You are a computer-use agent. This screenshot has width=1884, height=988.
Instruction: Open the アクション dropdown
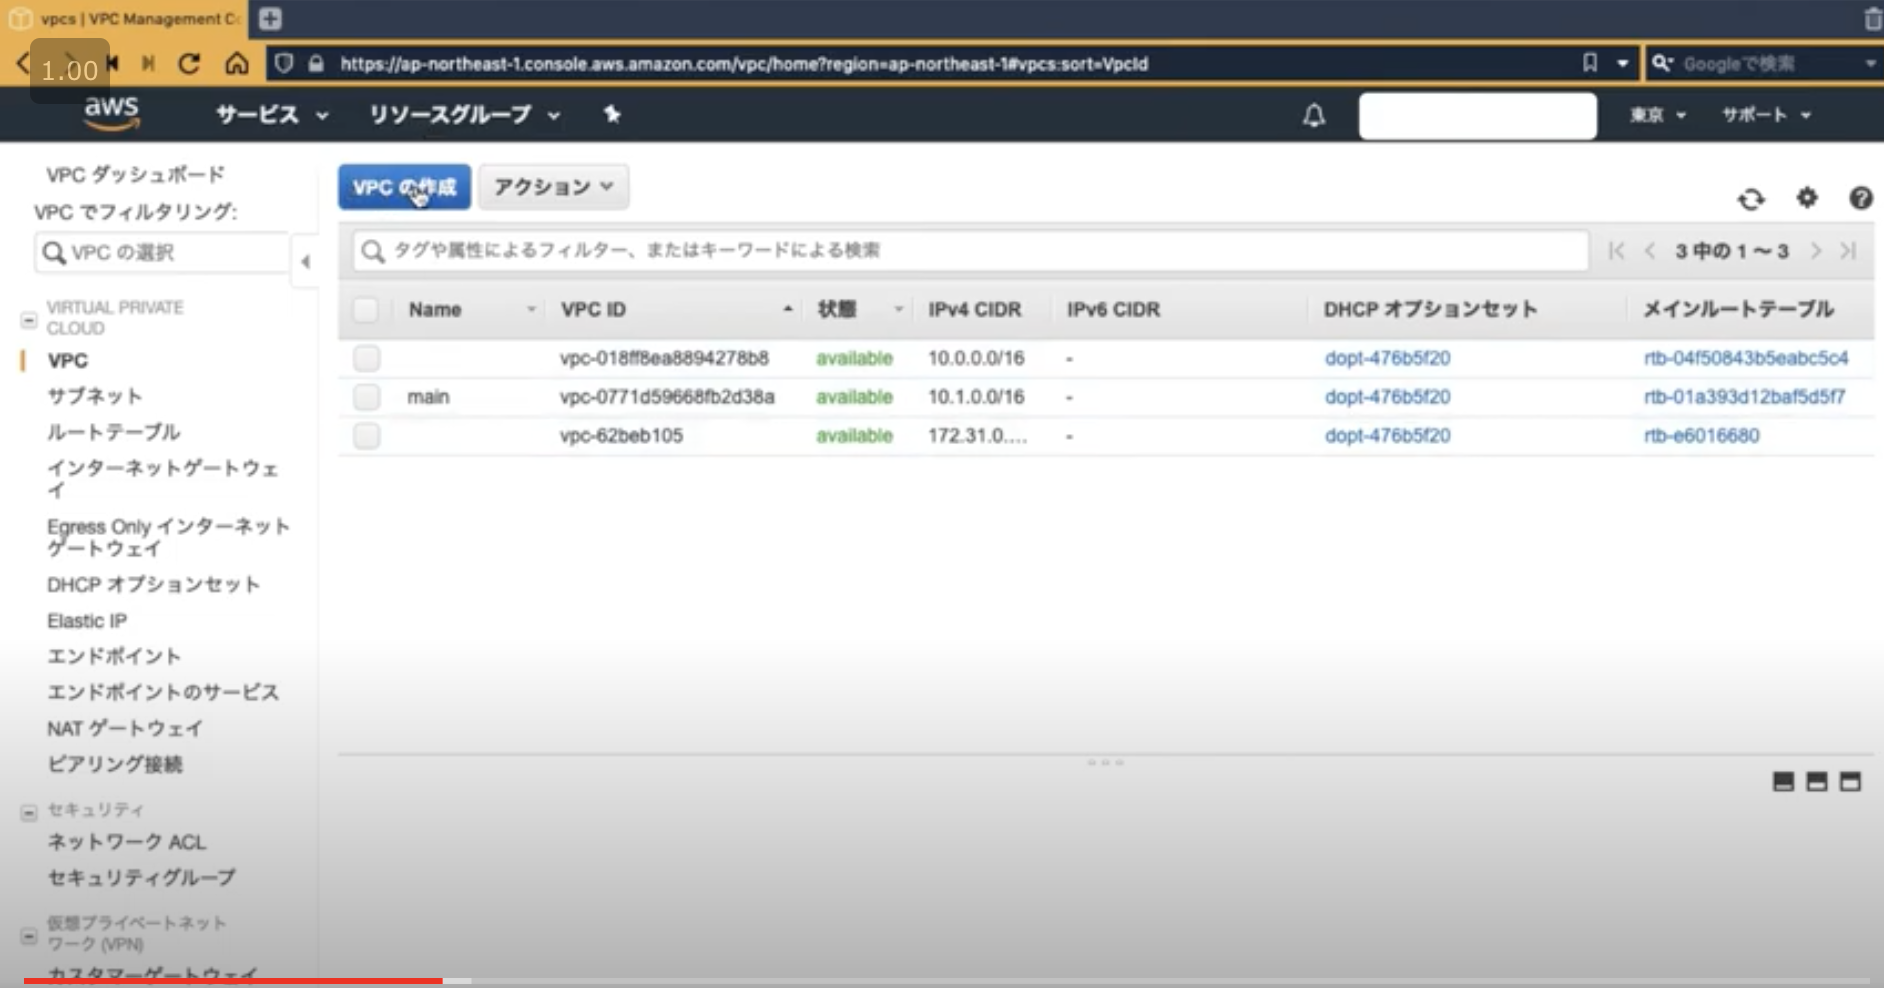pyautogui.click(x=553, y=187)
